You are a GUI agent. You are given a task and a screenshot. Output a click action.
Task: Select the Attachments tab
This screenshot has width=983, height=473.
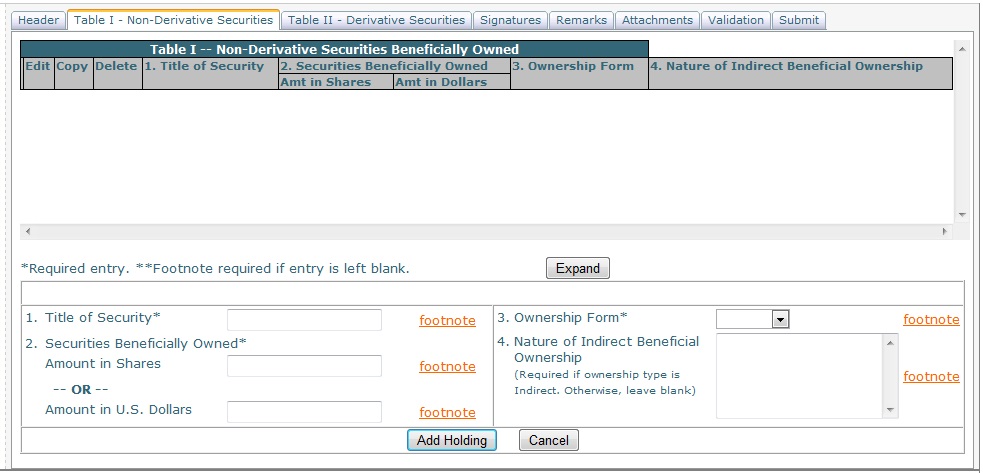click(657, 20)
